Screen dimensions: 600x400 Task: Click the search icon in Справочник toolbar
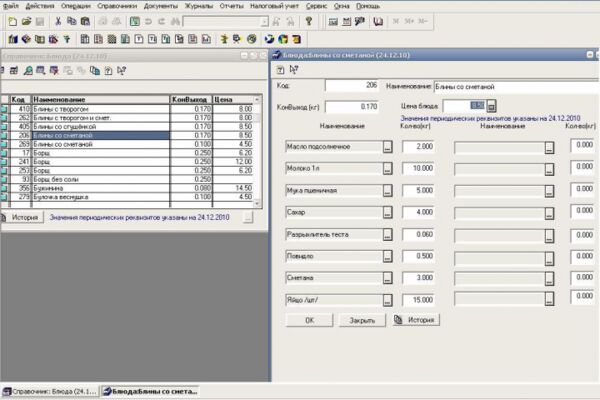click(28, 70)
